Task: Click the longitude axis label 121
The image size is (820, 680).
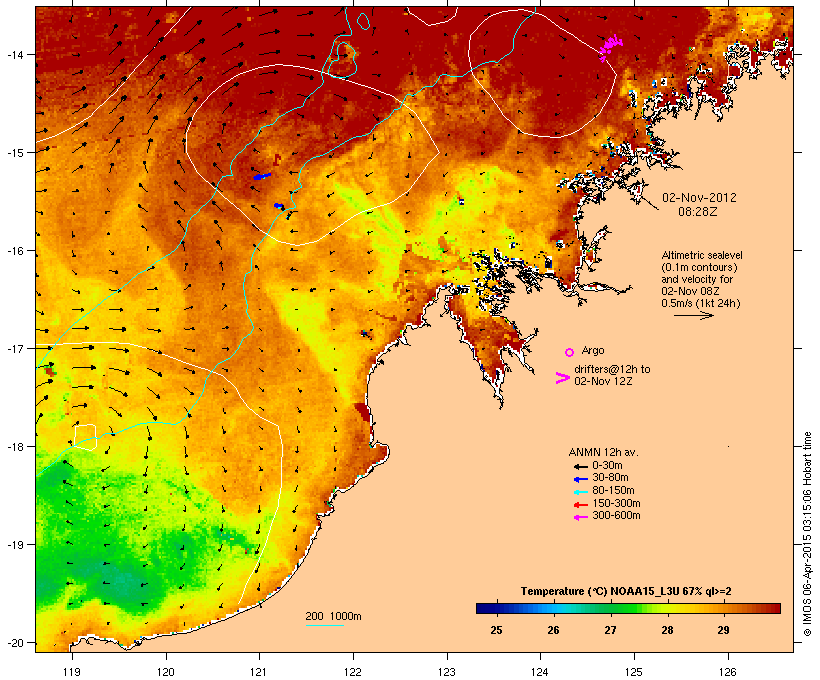Action: coord(259,672)
